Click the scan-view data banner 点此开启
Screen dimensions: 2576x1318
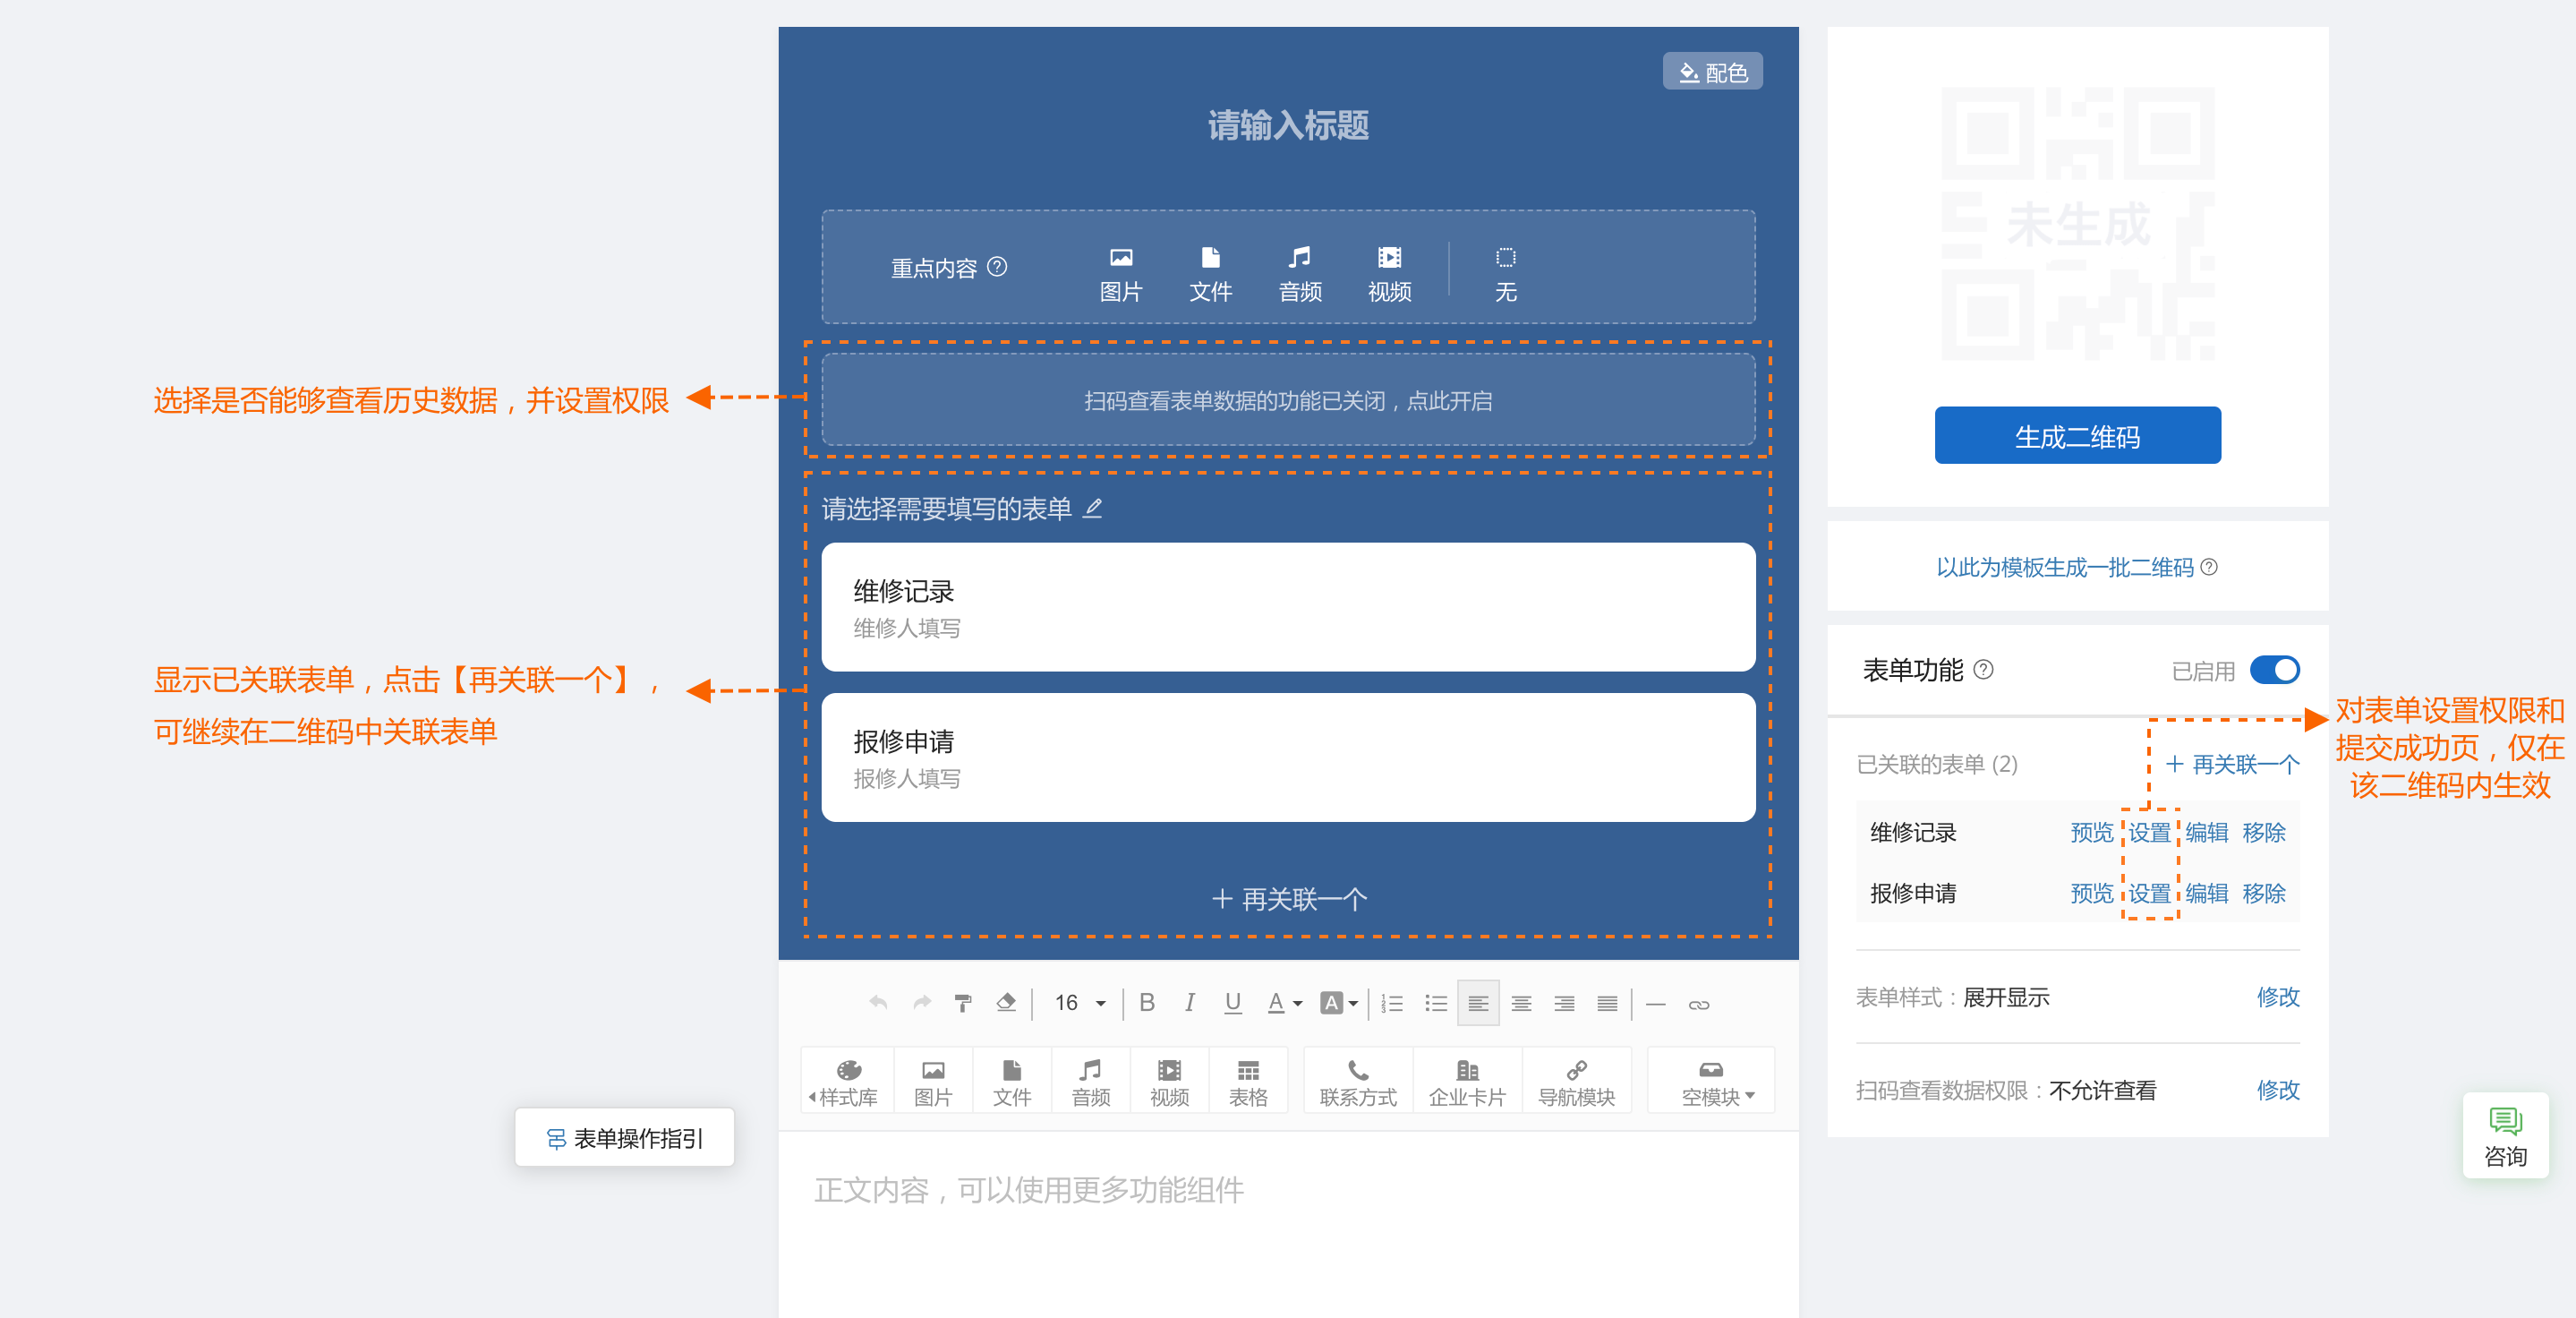tap(1288, 400)
